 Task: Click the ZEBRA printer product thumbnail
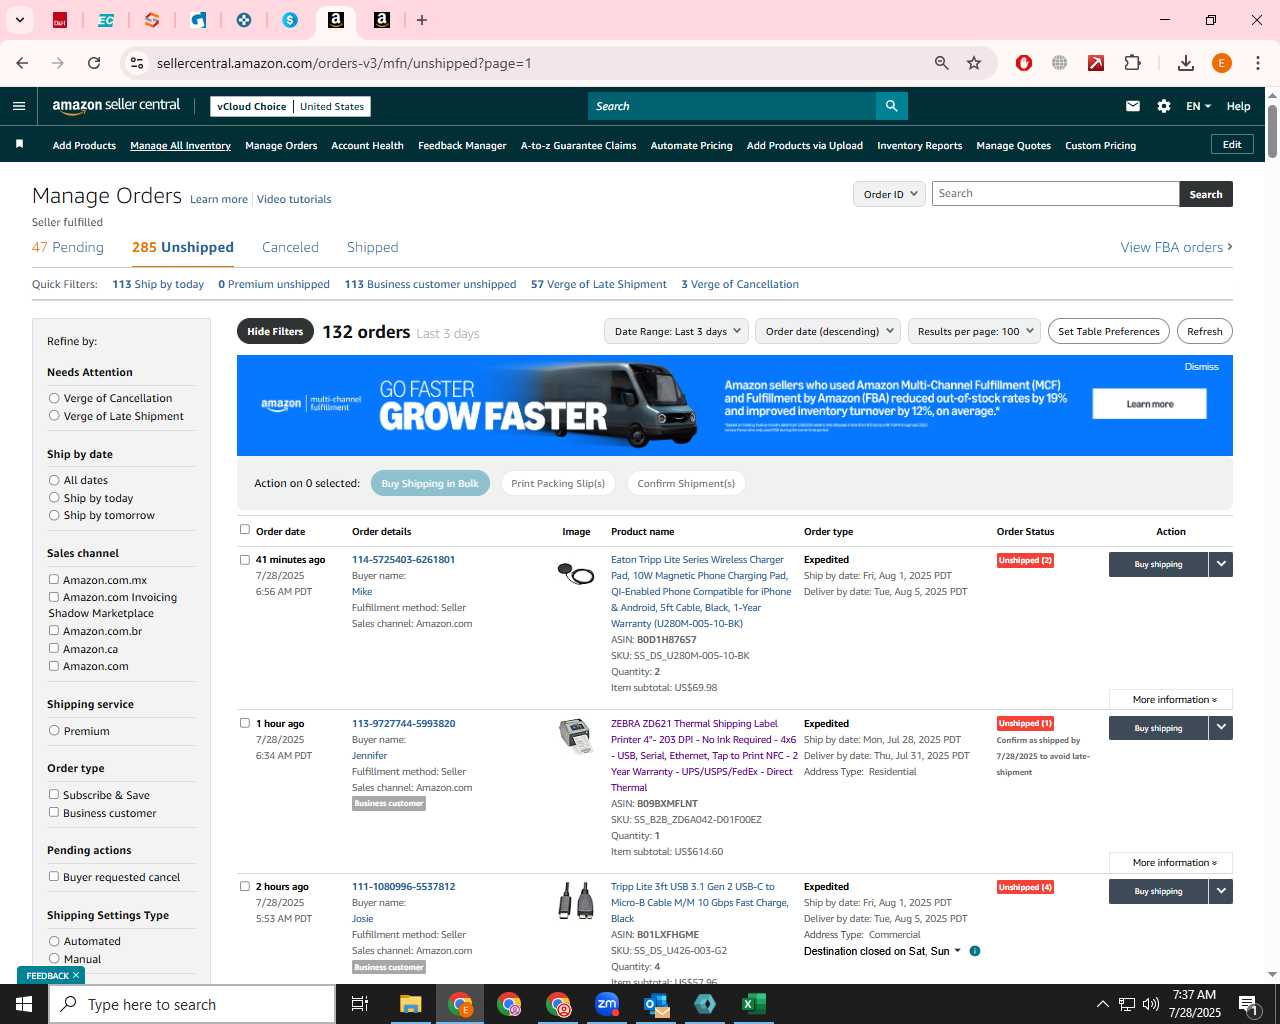(x=575, y=736)
